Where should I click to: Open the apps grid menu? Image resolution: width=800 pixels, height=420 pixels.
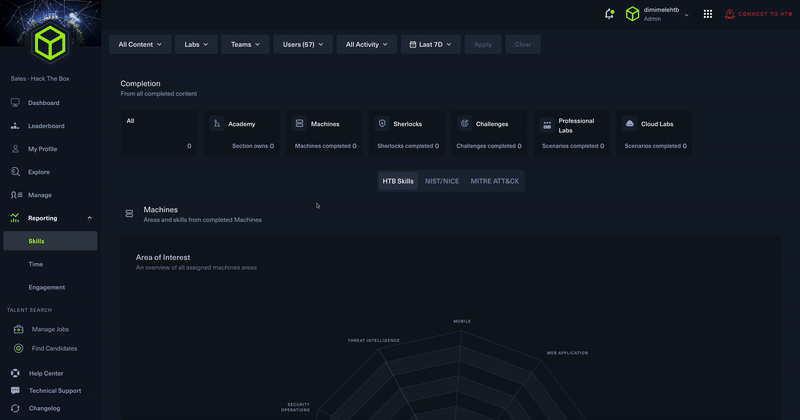click(708, 14)
